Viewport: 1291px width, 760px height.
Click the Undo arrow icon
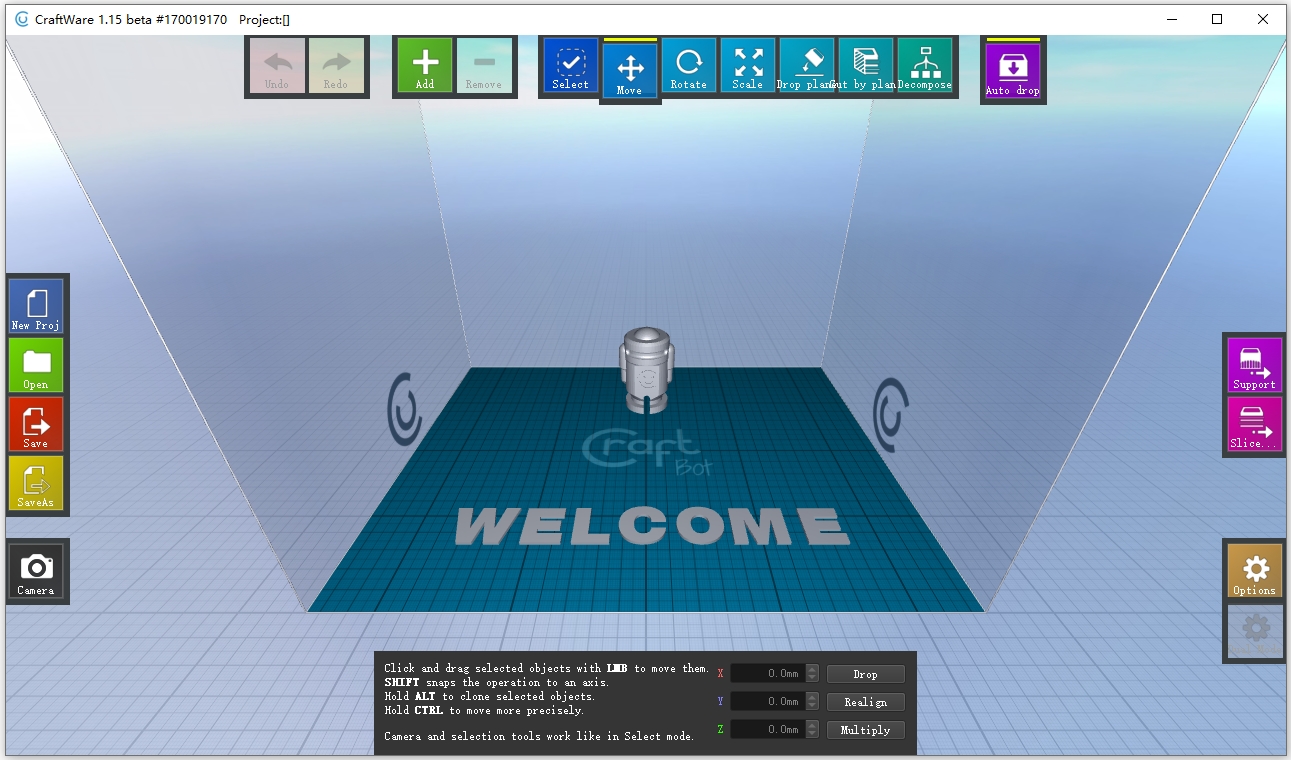[277, 66]
